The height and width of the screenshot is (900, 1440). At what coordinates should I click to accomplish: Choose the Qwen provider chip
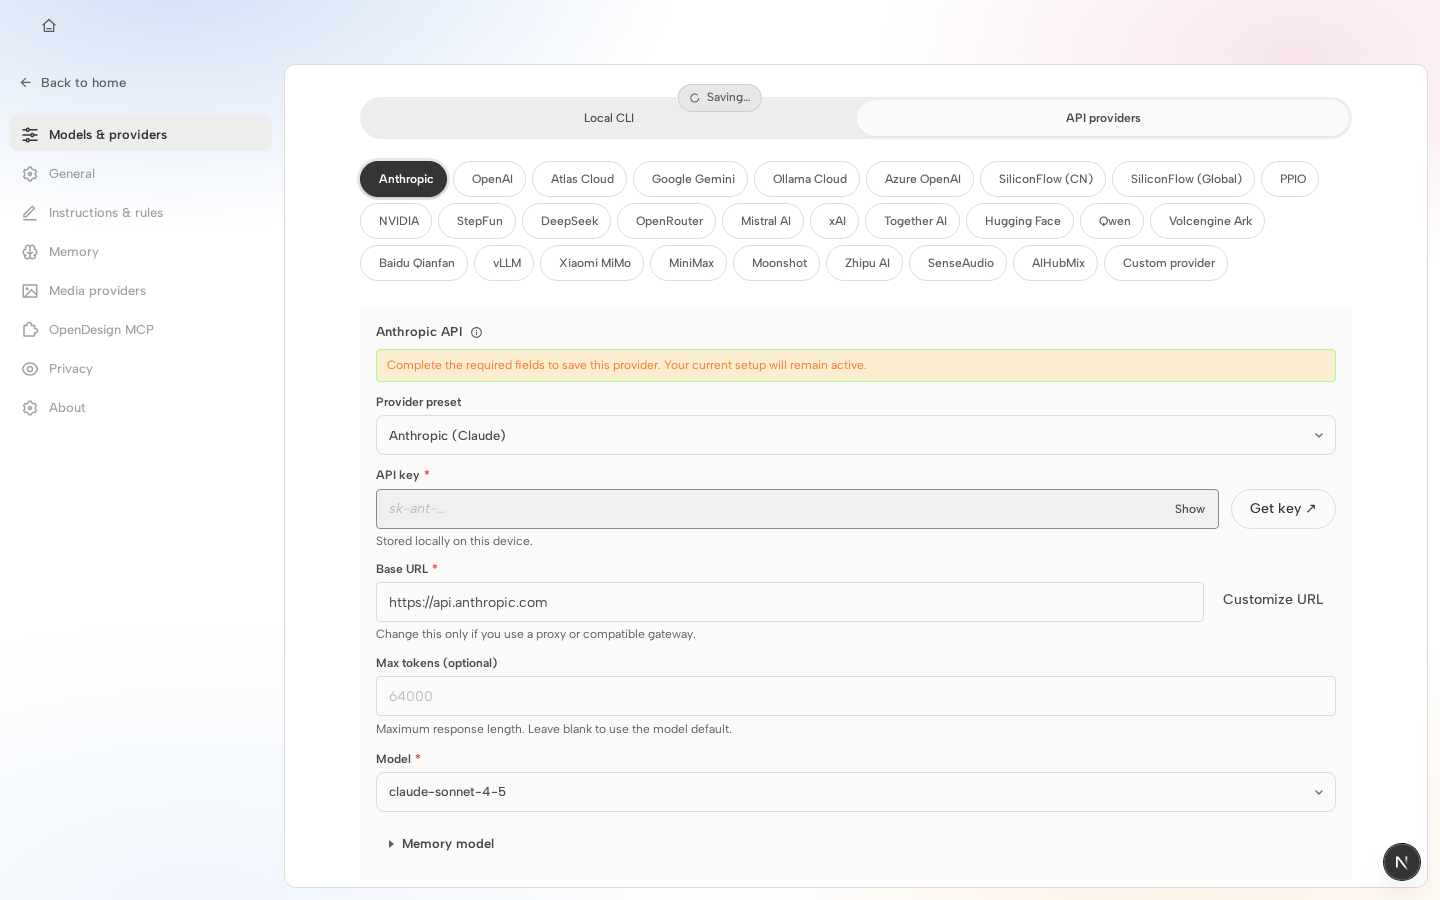[x=1112, y=221]
